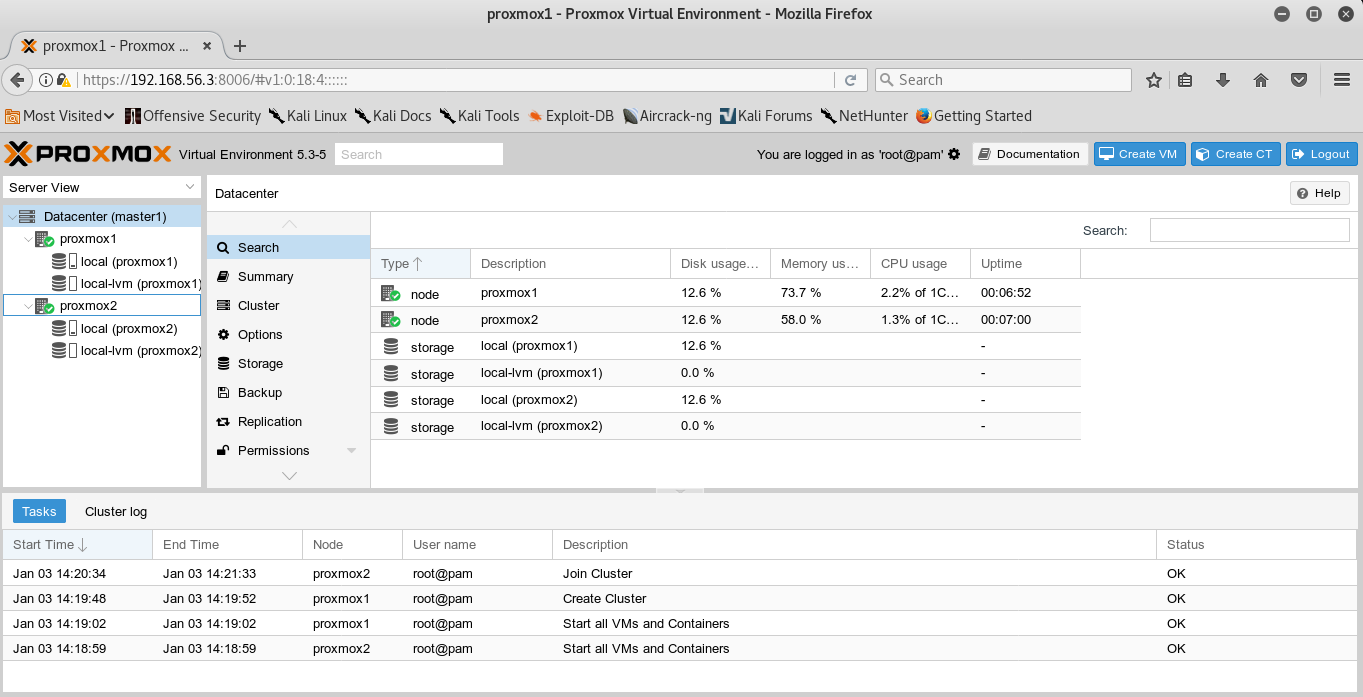
Task: Open the Server View dropdown
Action: click(x=103, y=187)
